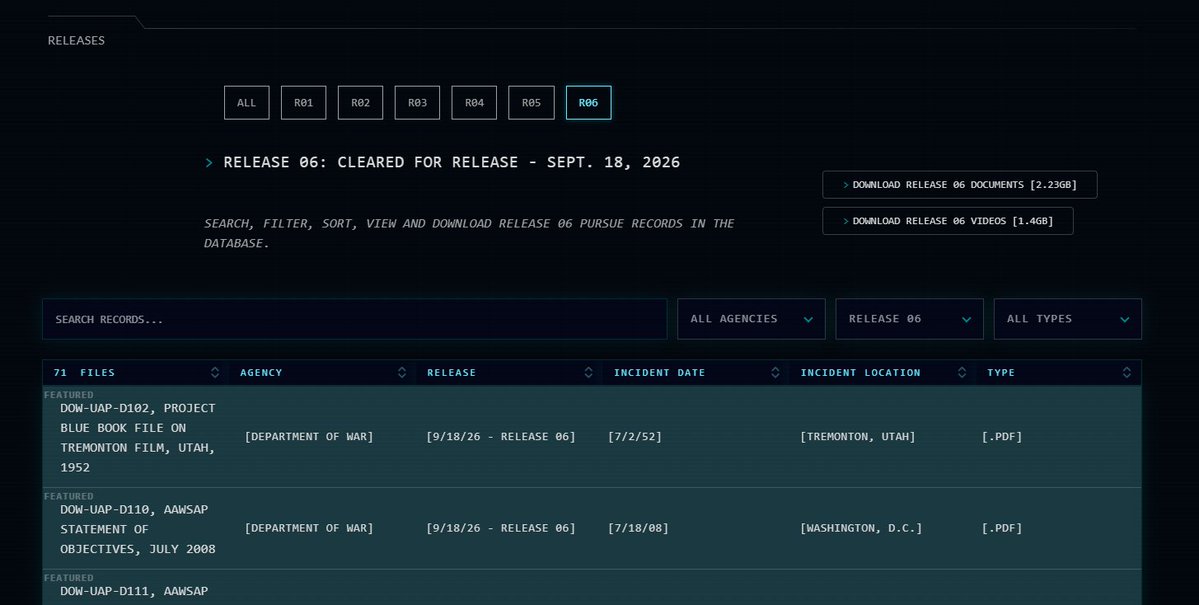Click the release cell in the DOW-UAP-D110 row
This screenshot has width=1199, height=605.
(x=501, y=529)
